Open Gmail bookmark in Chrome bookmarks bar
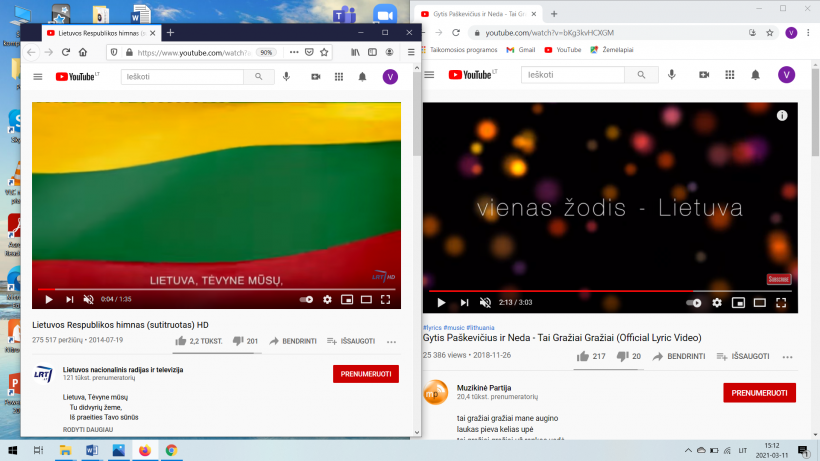Screen dimensions: 820x461 (521, 50)
